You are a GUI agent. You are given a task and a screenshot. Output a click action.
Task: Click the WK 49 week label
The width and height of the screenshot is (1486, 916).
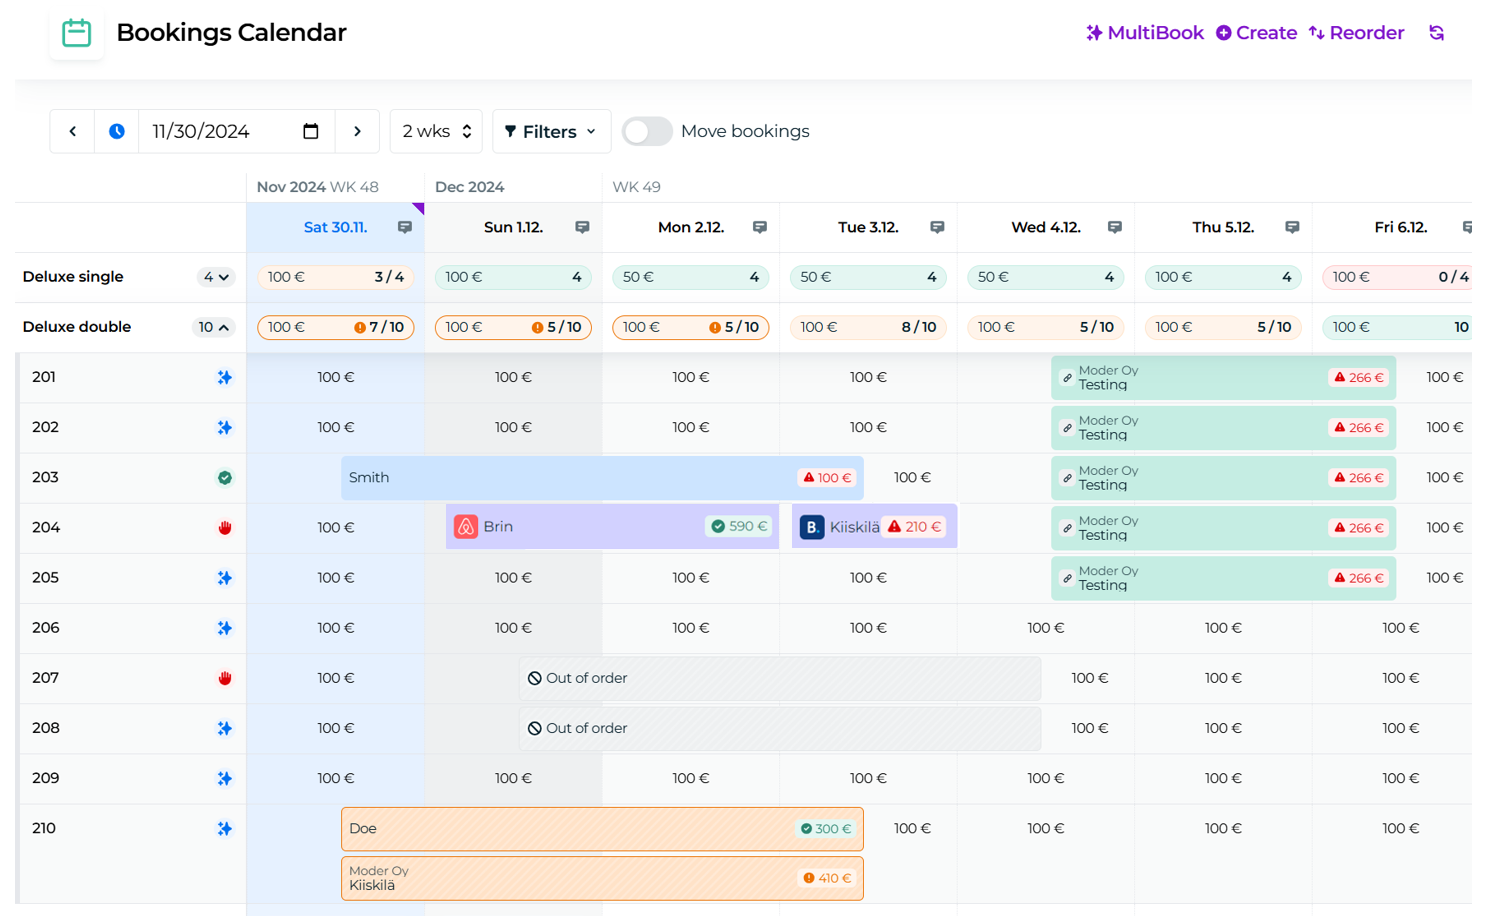click(636, 187)
